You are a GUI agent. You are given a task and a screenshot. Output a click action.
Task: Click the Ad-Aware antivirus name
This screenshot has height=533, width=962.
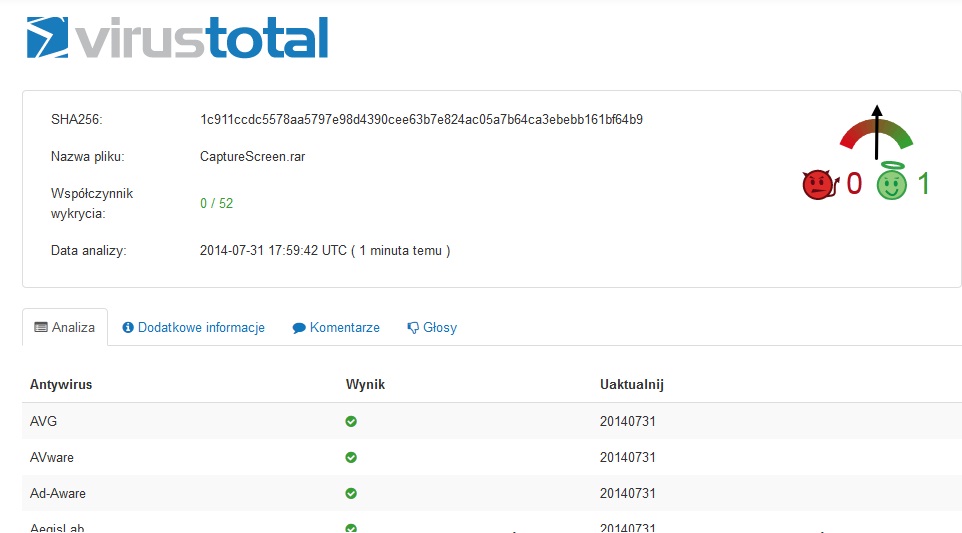pos(58,494)
